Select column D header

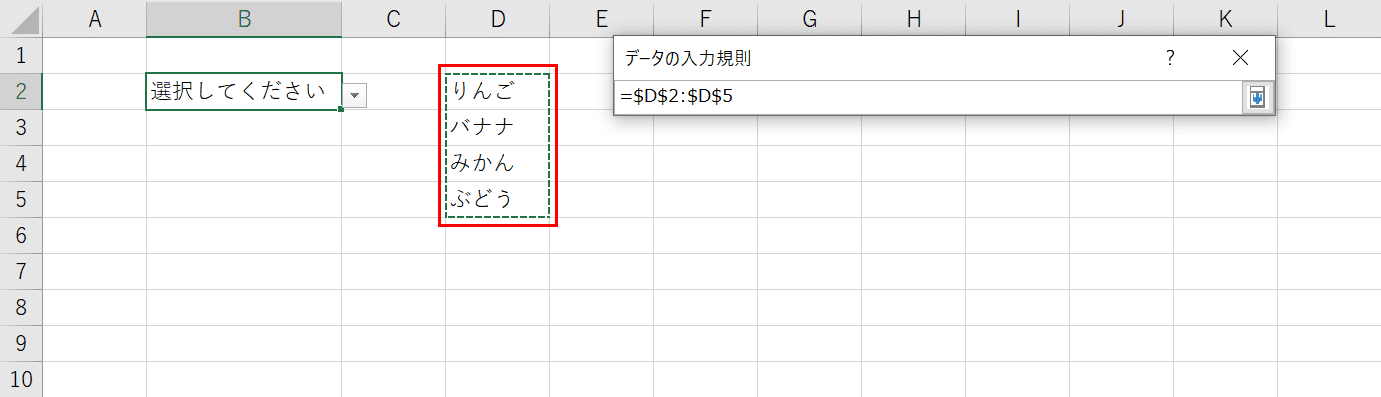coord(498,18)
